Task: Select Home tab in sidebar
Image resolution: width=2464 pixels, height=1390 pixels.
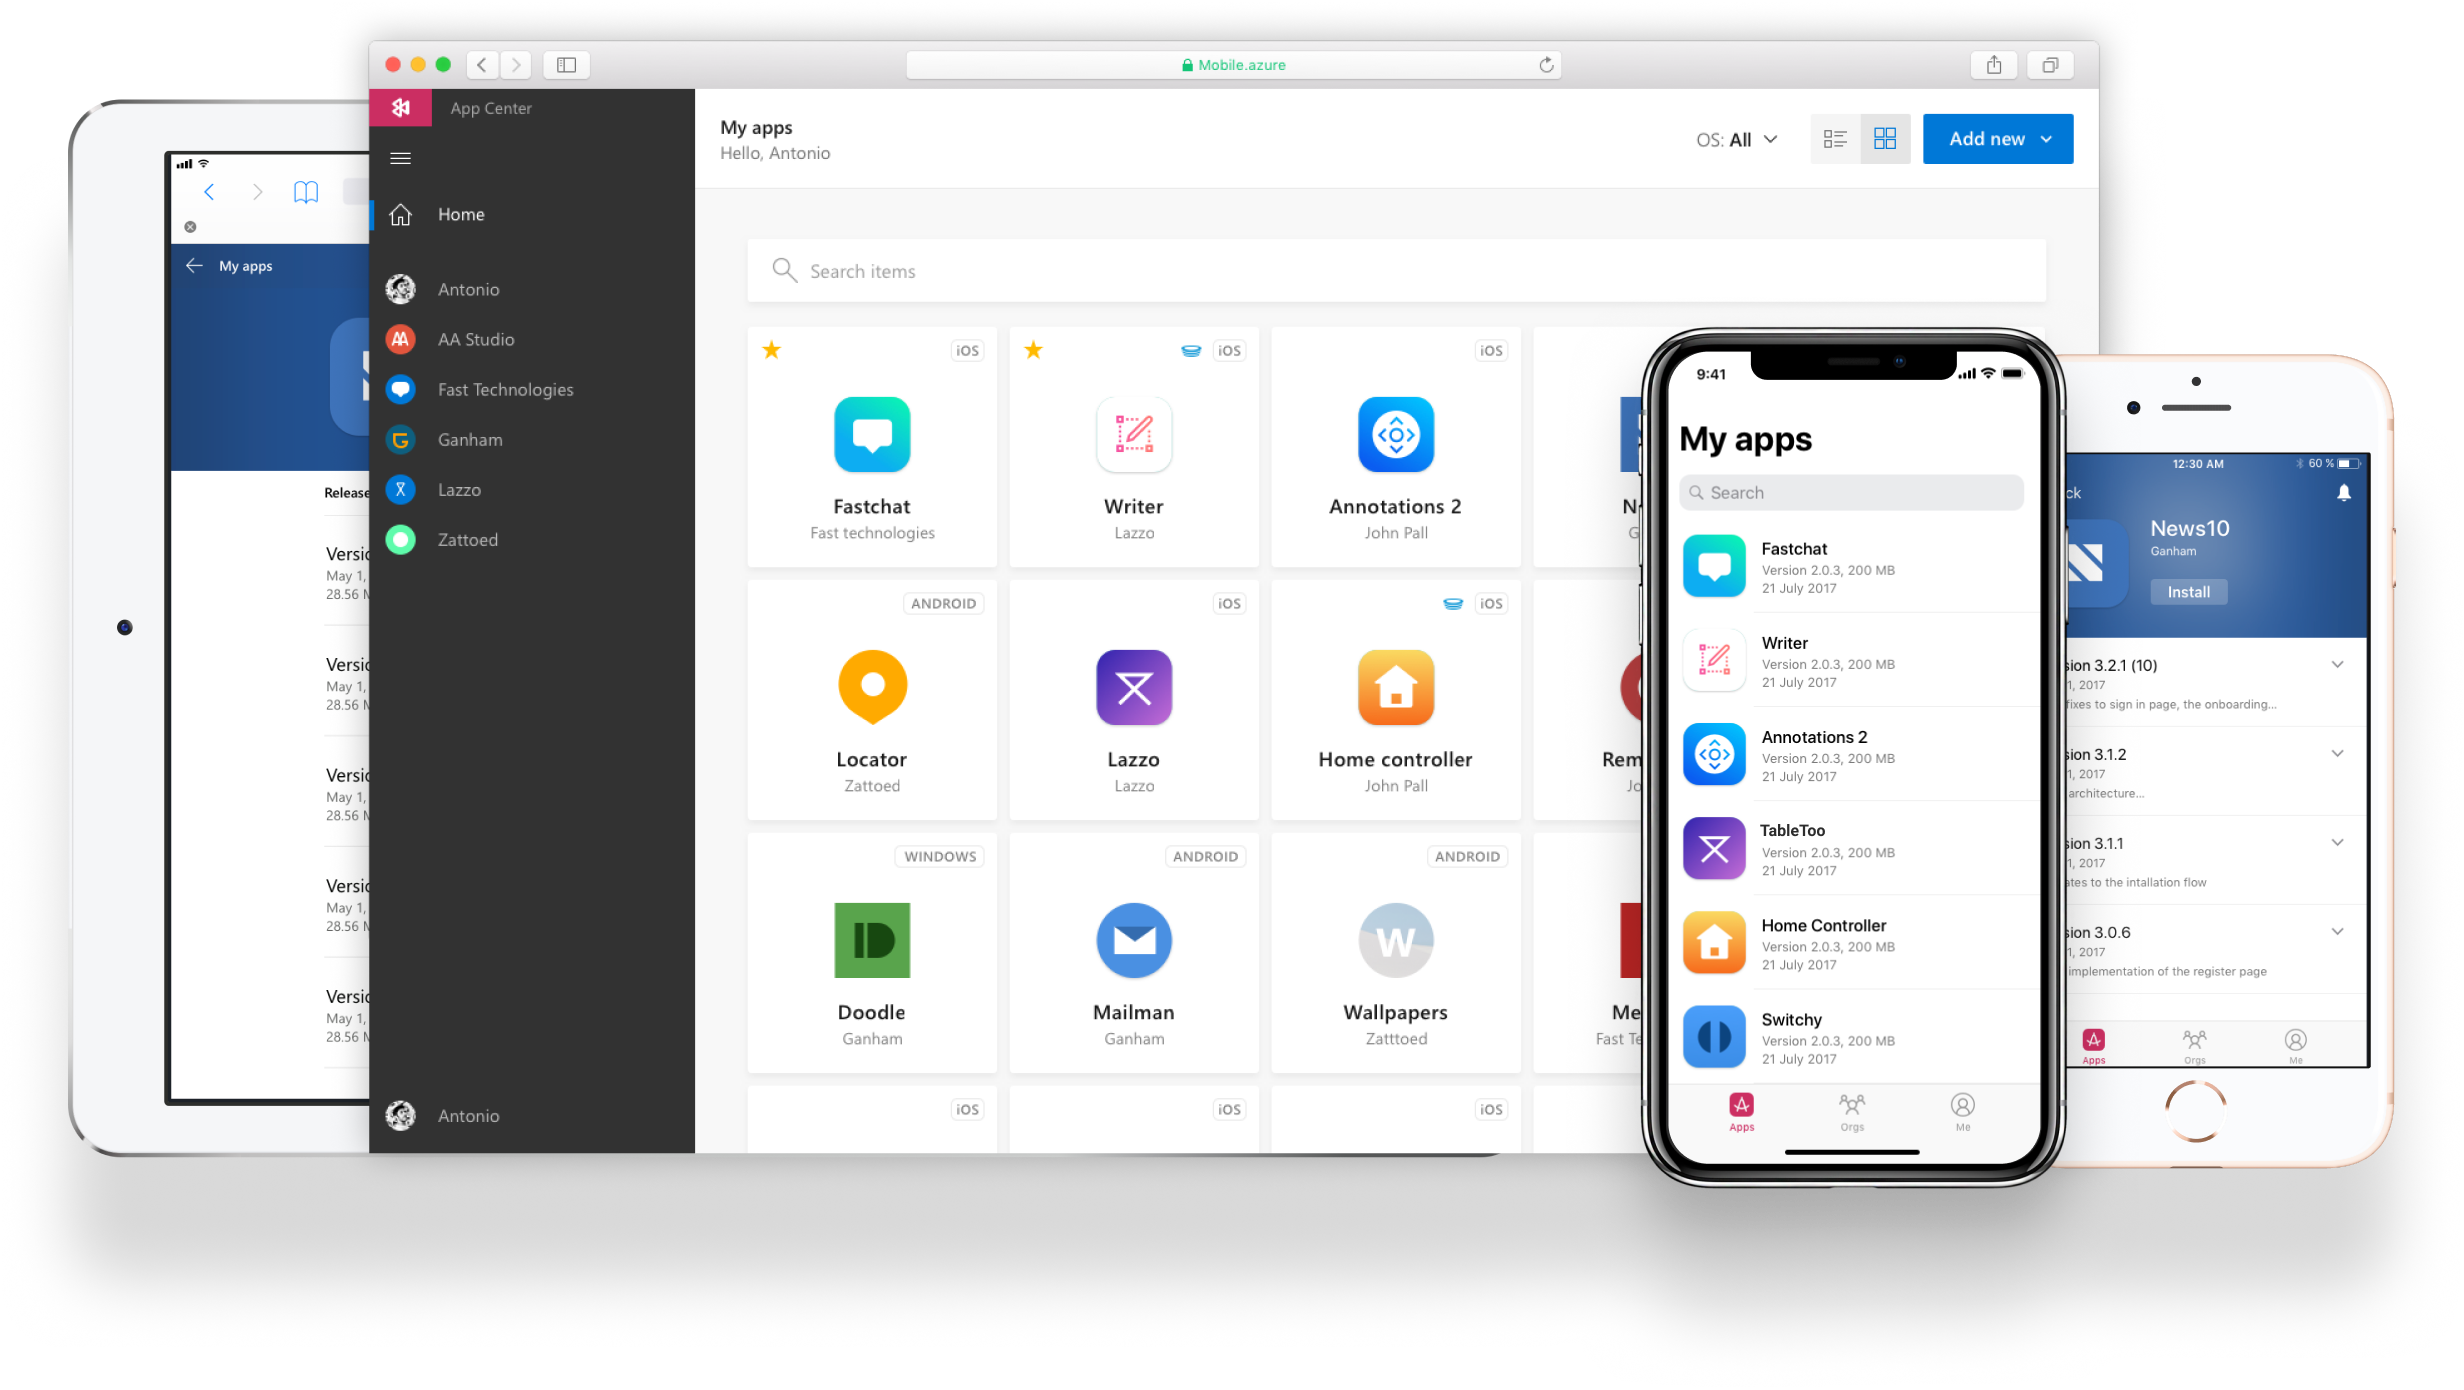Action: point(460,213)
